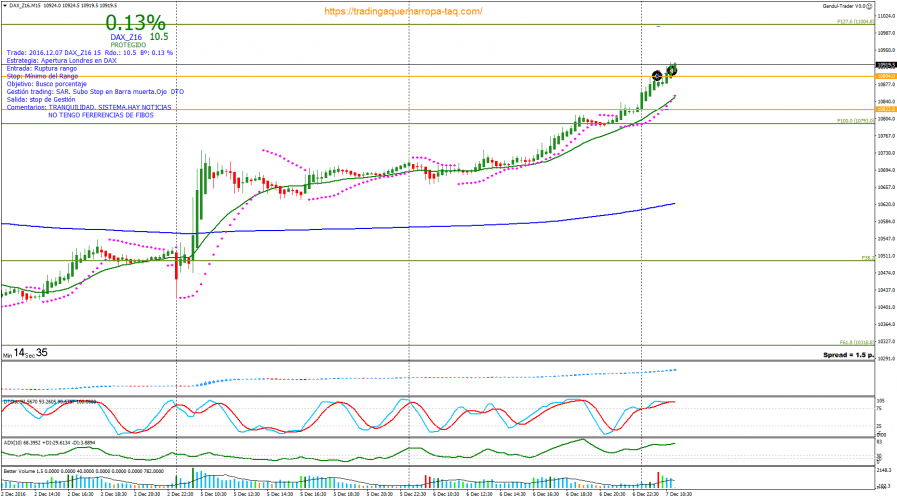Select the lower orange price label on axis
The height and width of the screenshot is (500, 897).
885,109
